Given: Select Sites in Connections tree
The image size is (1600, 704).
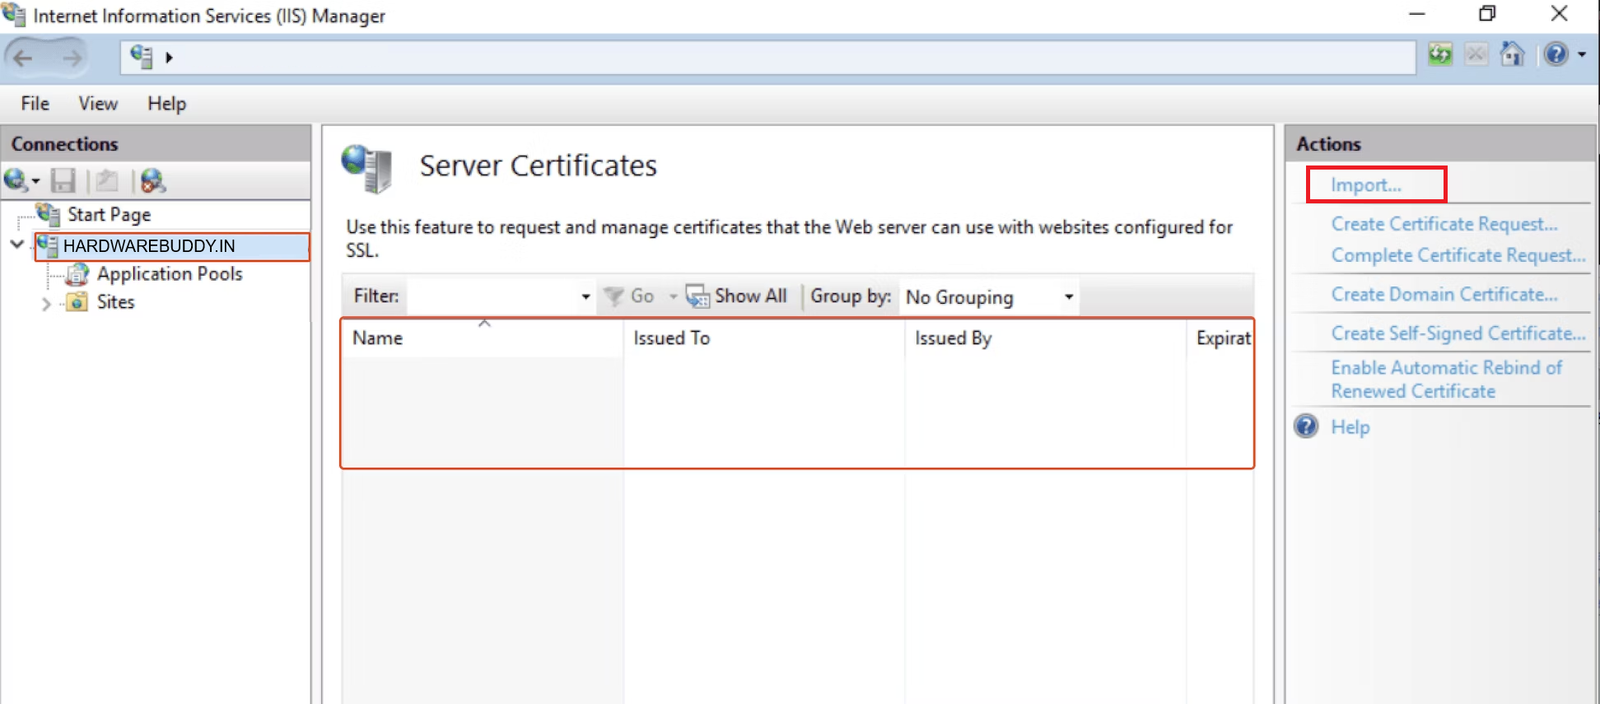Looking at the screenshot, I should (x=116, y=302).
